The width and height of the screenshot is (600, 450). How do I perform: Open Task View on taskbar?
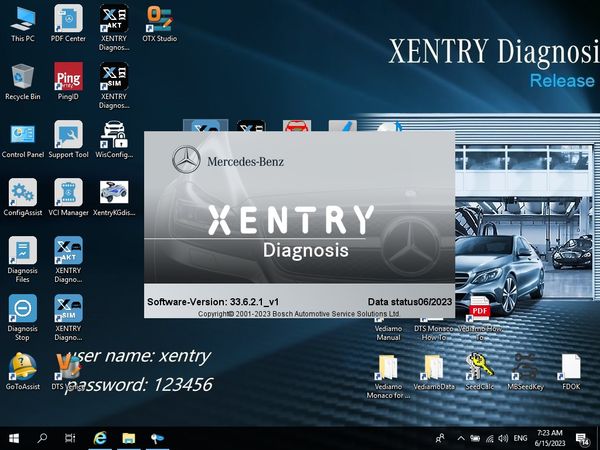[70, 438]
